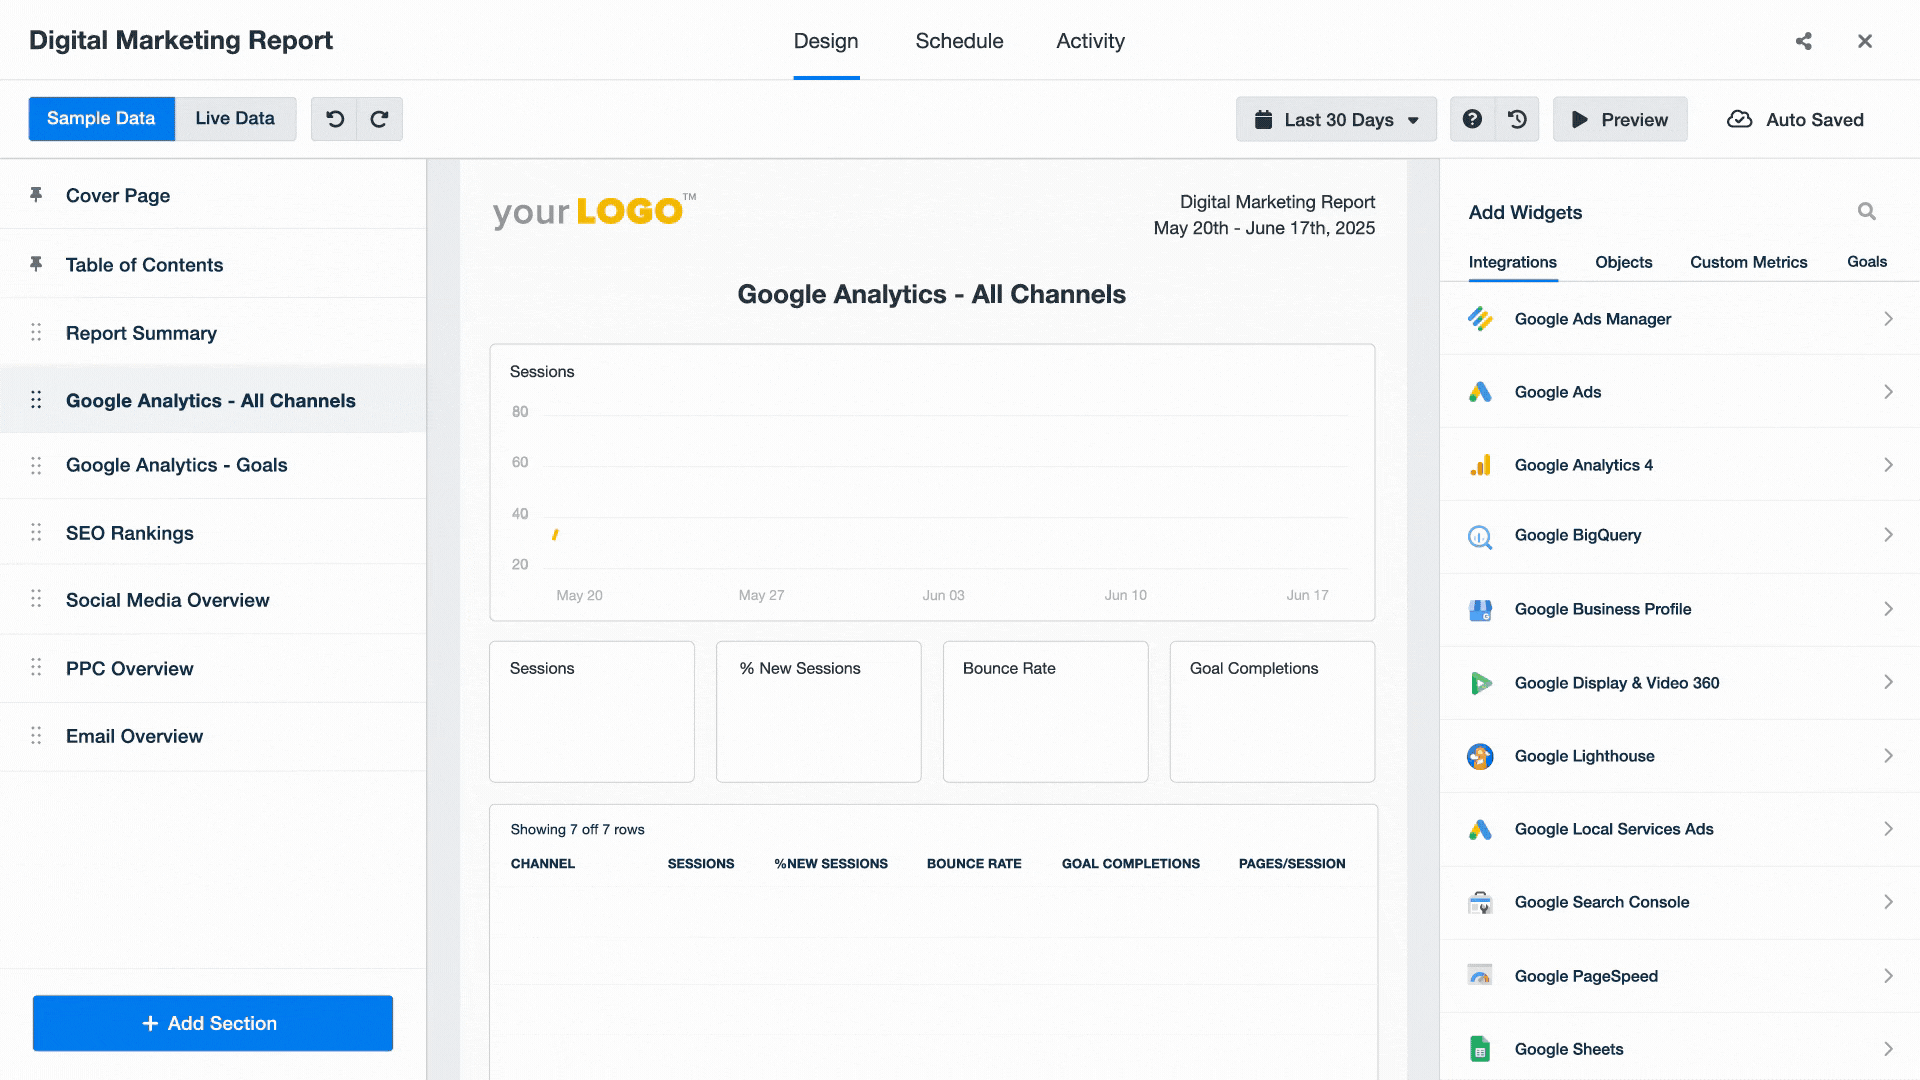1920x1080 pixels.
Task: Select the Sample Data toggle
Action: click(x=101, y=118)
